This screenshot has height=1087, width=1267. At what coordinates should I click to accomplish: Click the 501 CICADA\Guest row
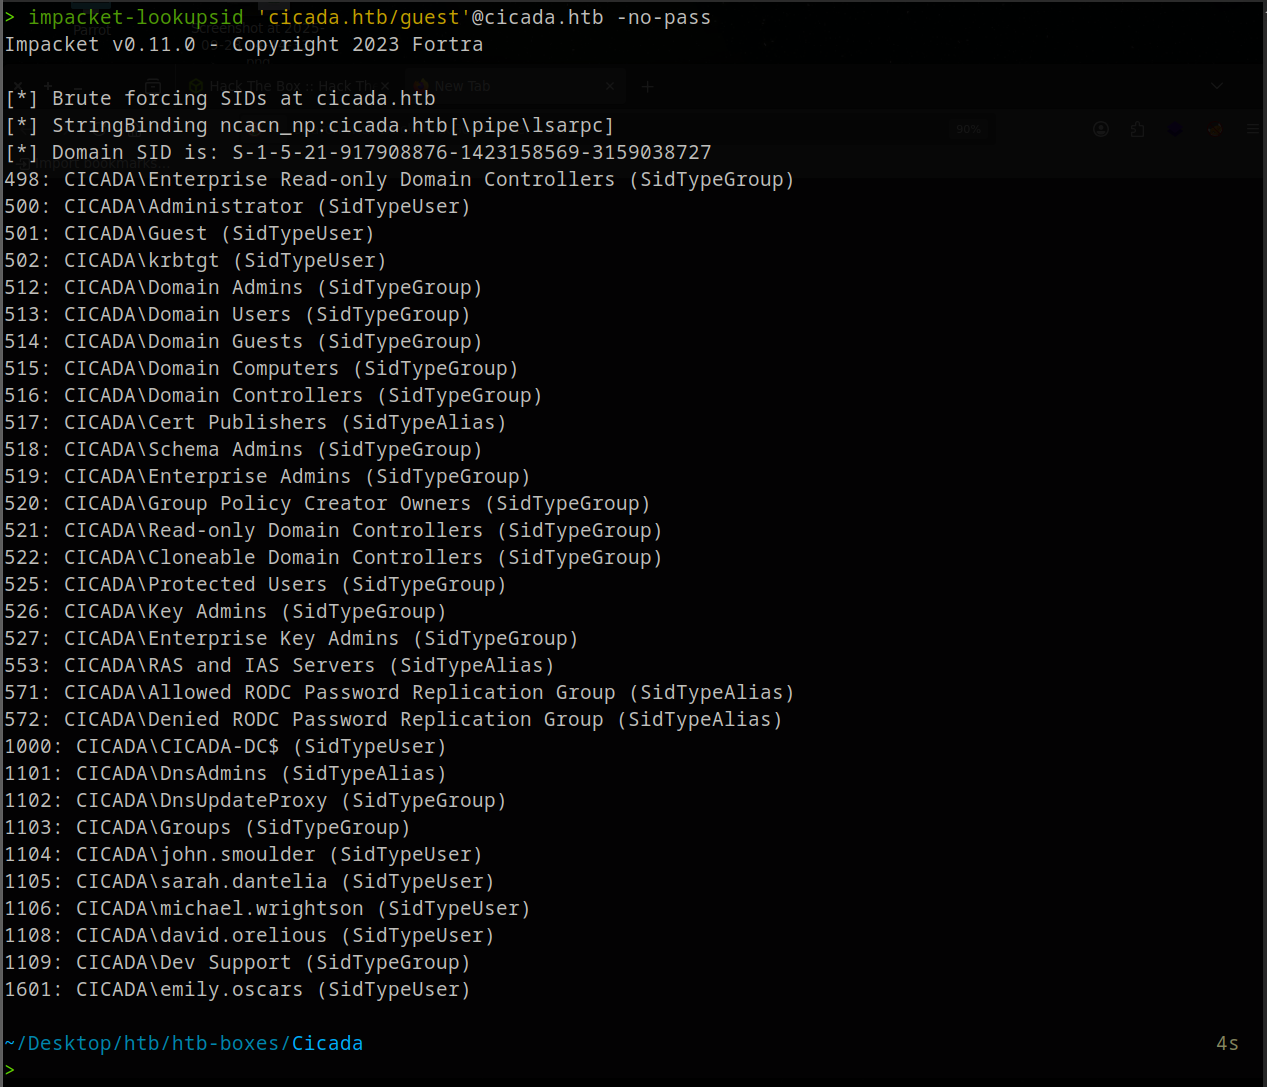[x=189, y=233]
